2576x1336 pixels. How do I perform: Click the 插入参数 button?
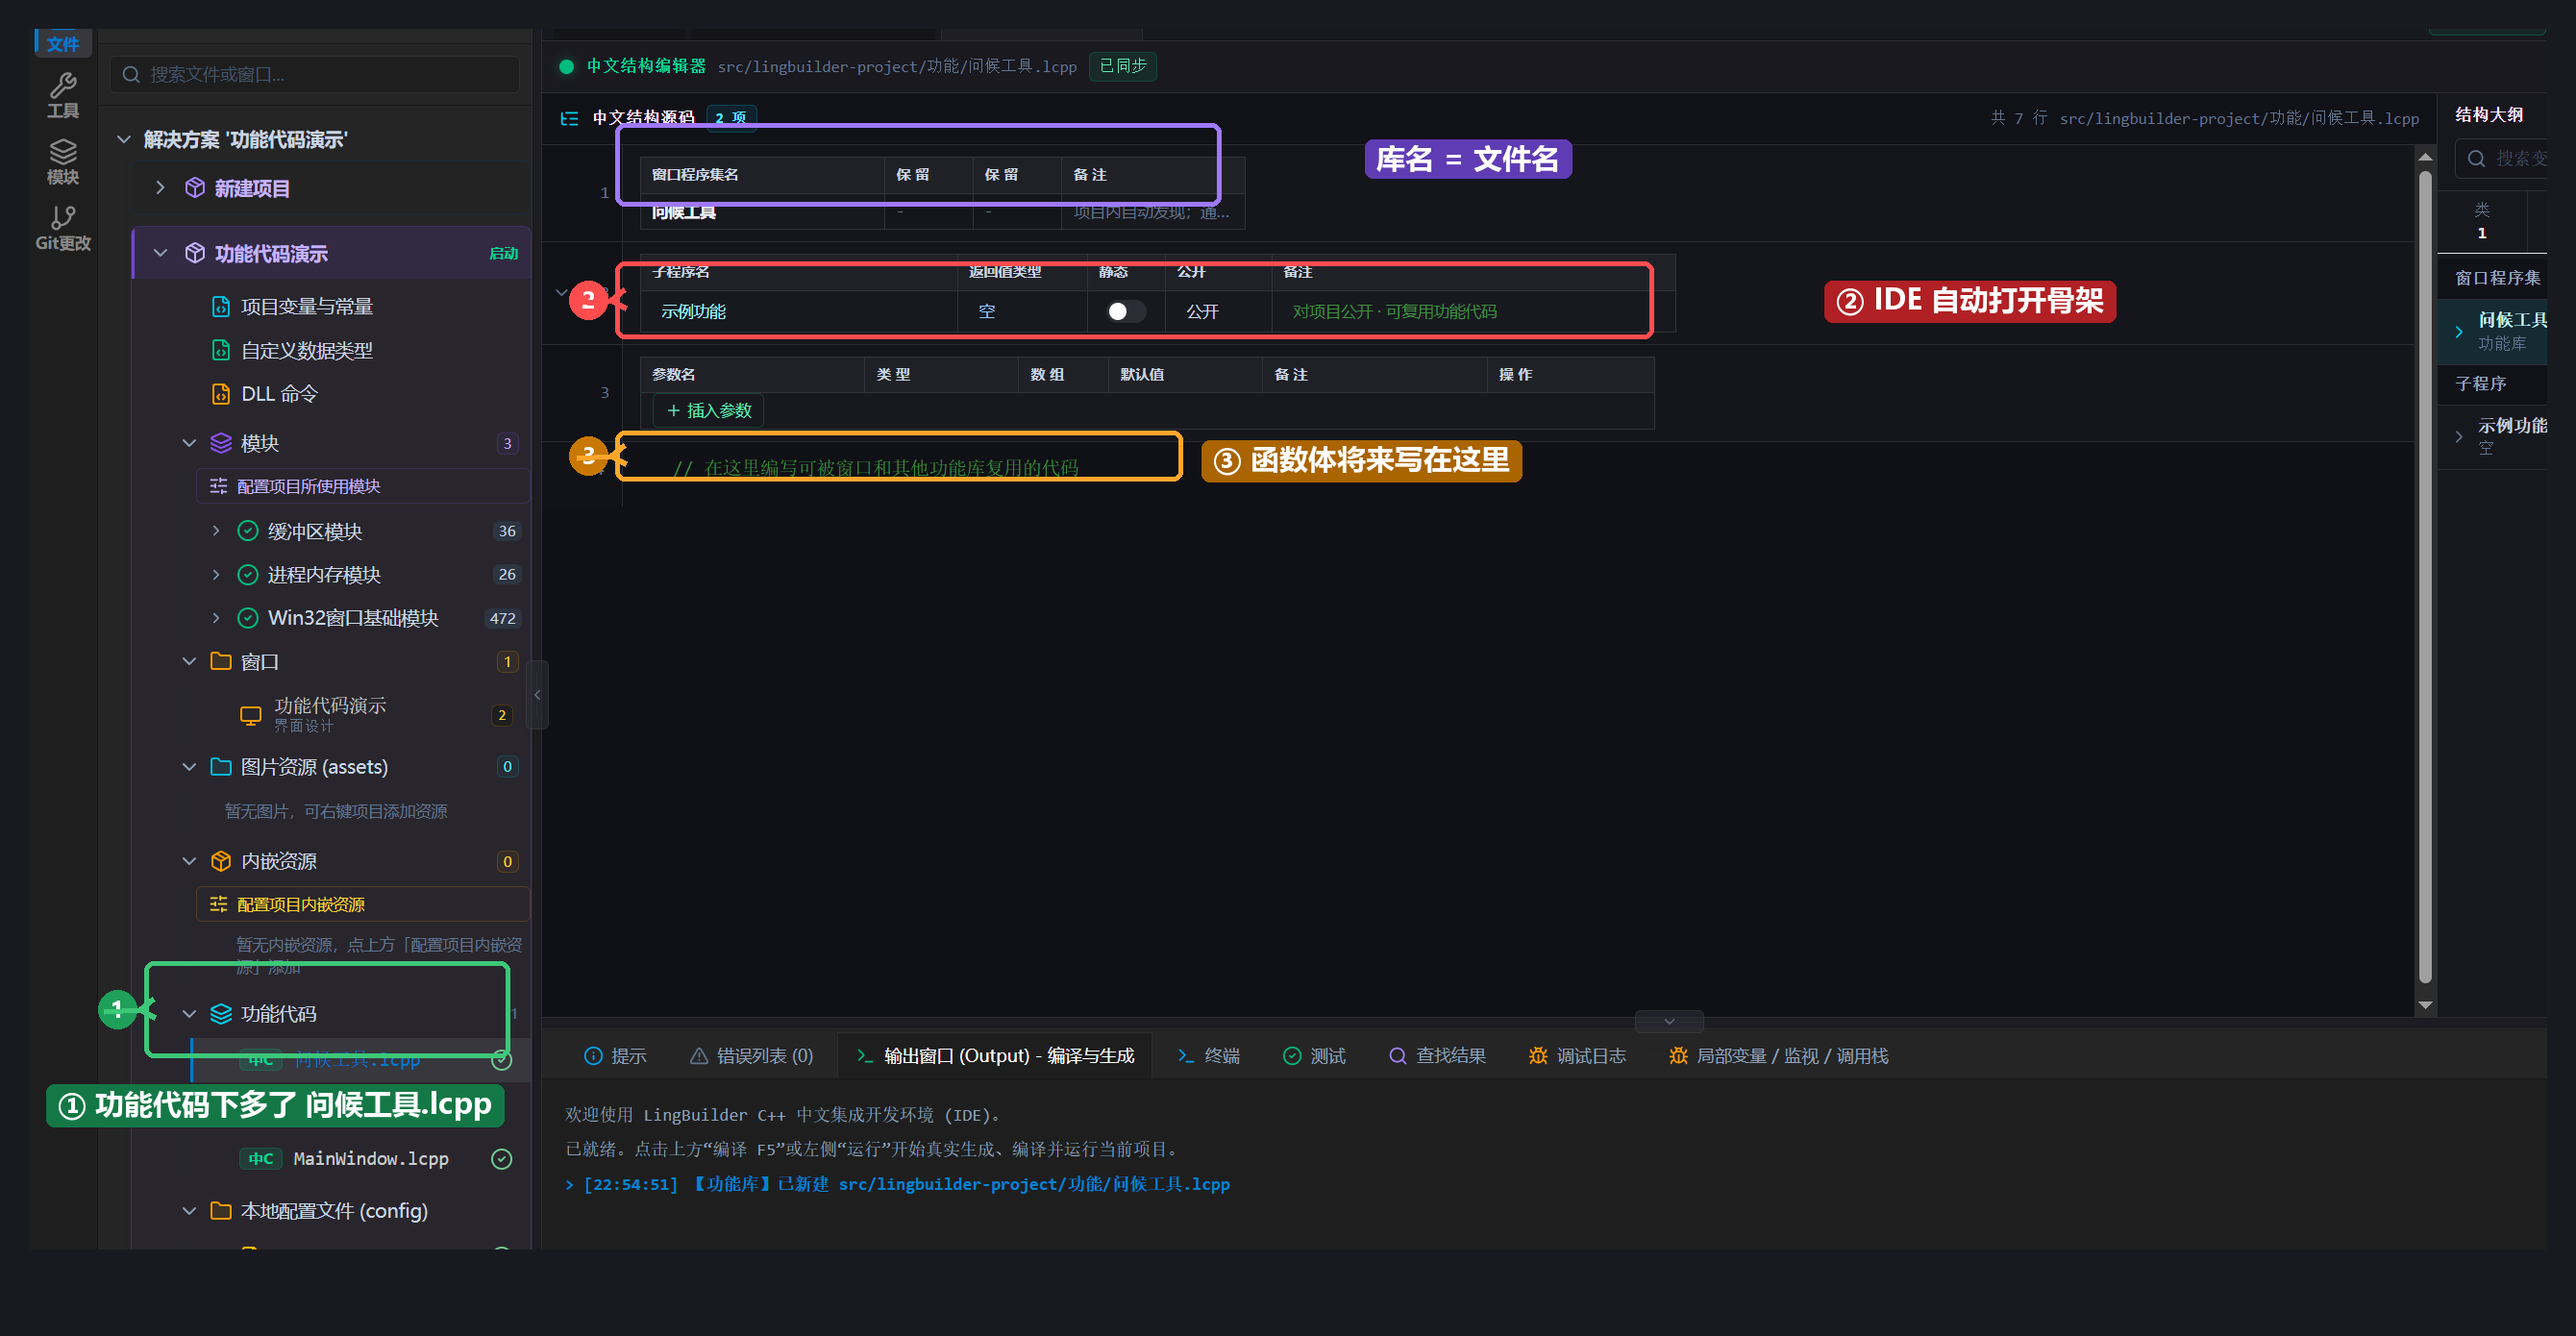[x=709, y=411]
